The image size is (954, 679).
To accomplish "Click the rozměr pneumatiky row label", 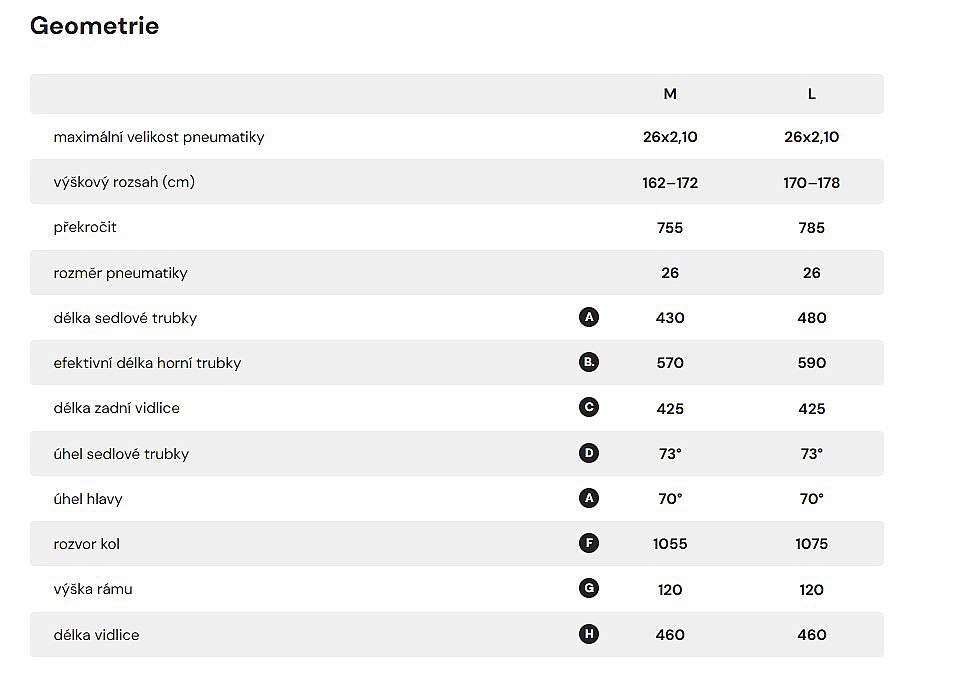I will tap(120, 273).
